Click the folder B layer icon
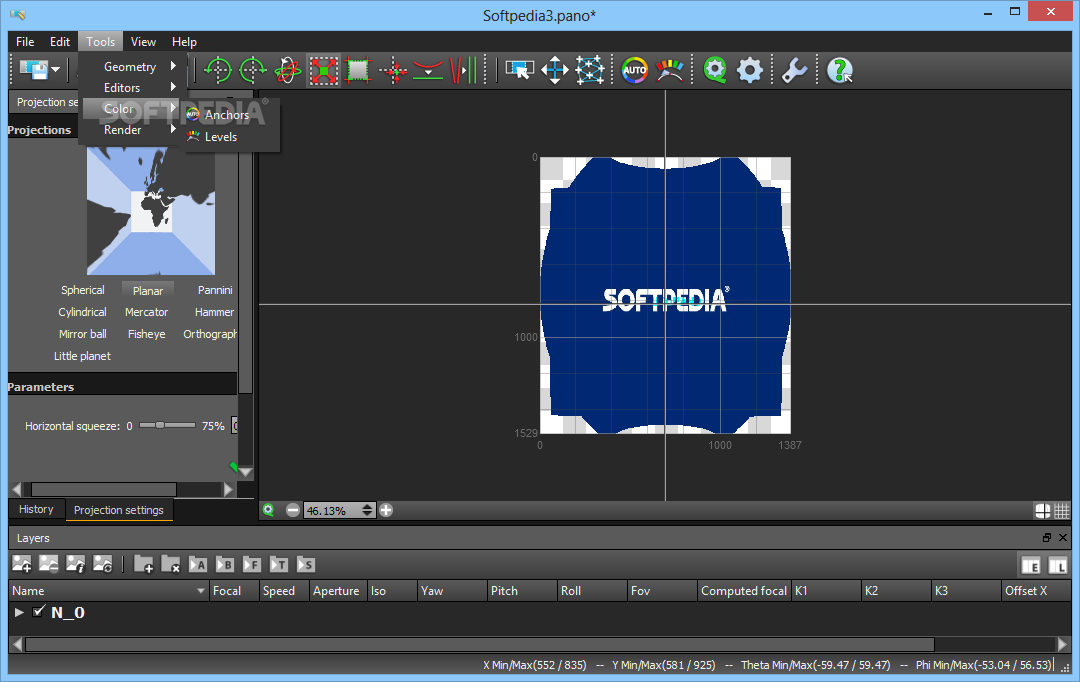This screenshot has height=682, width=1080. tap(225, 564)
